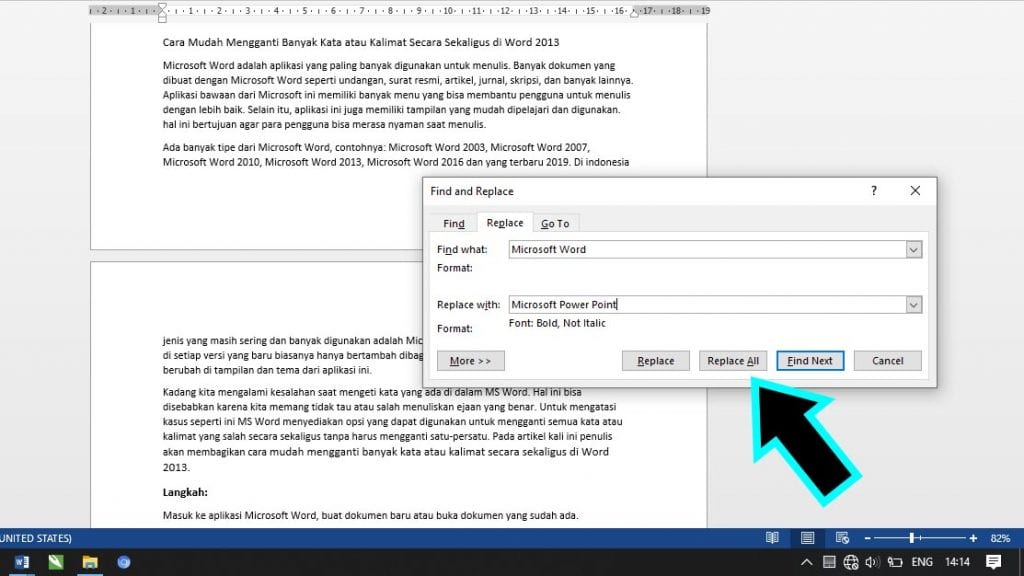Expand the Replace with dropdown arrow

[x=914, y=304]
